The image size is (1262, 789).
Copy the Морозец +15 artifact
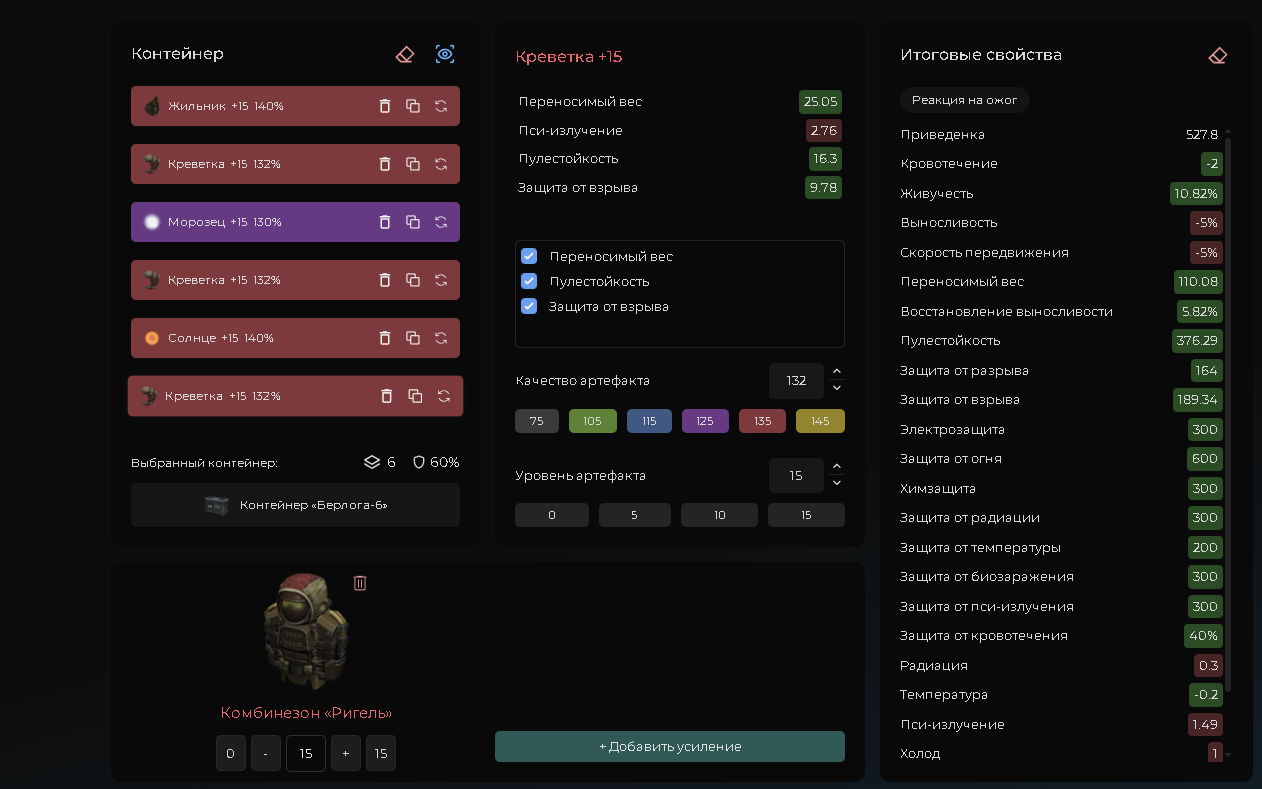[413, 222]
